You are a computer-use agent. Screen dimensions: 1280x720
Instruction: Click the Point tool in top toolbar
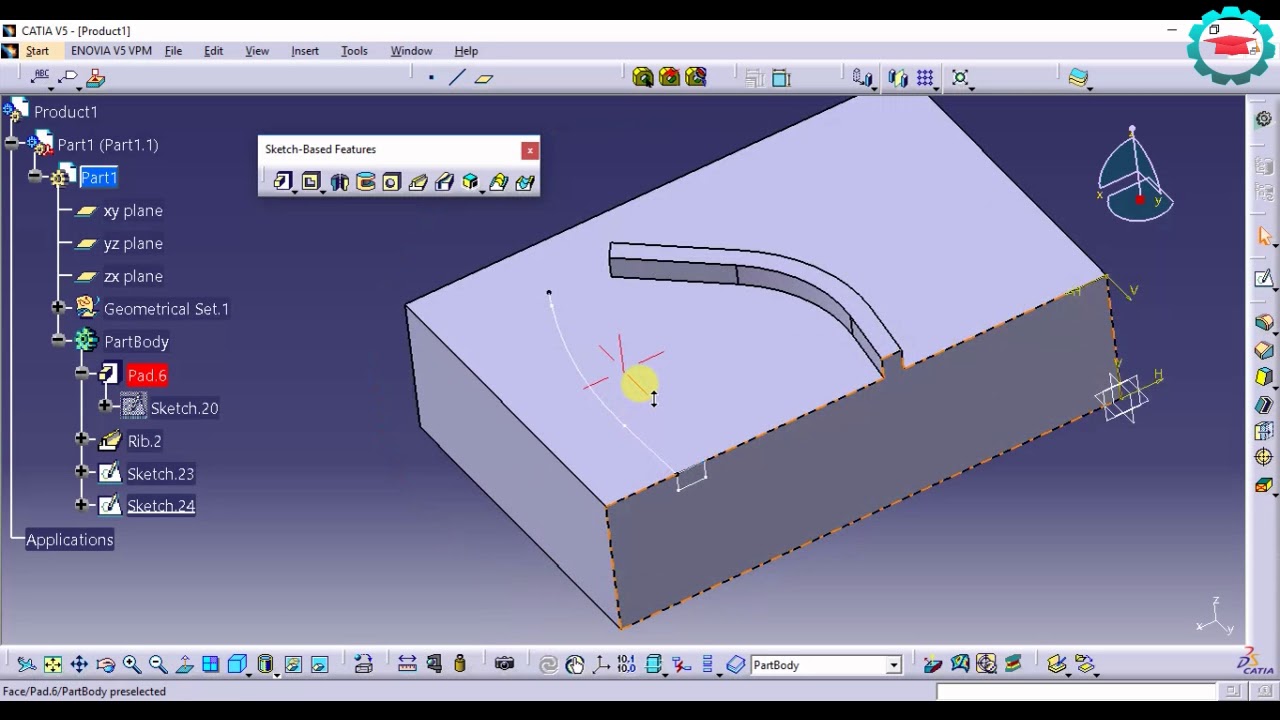431,77
